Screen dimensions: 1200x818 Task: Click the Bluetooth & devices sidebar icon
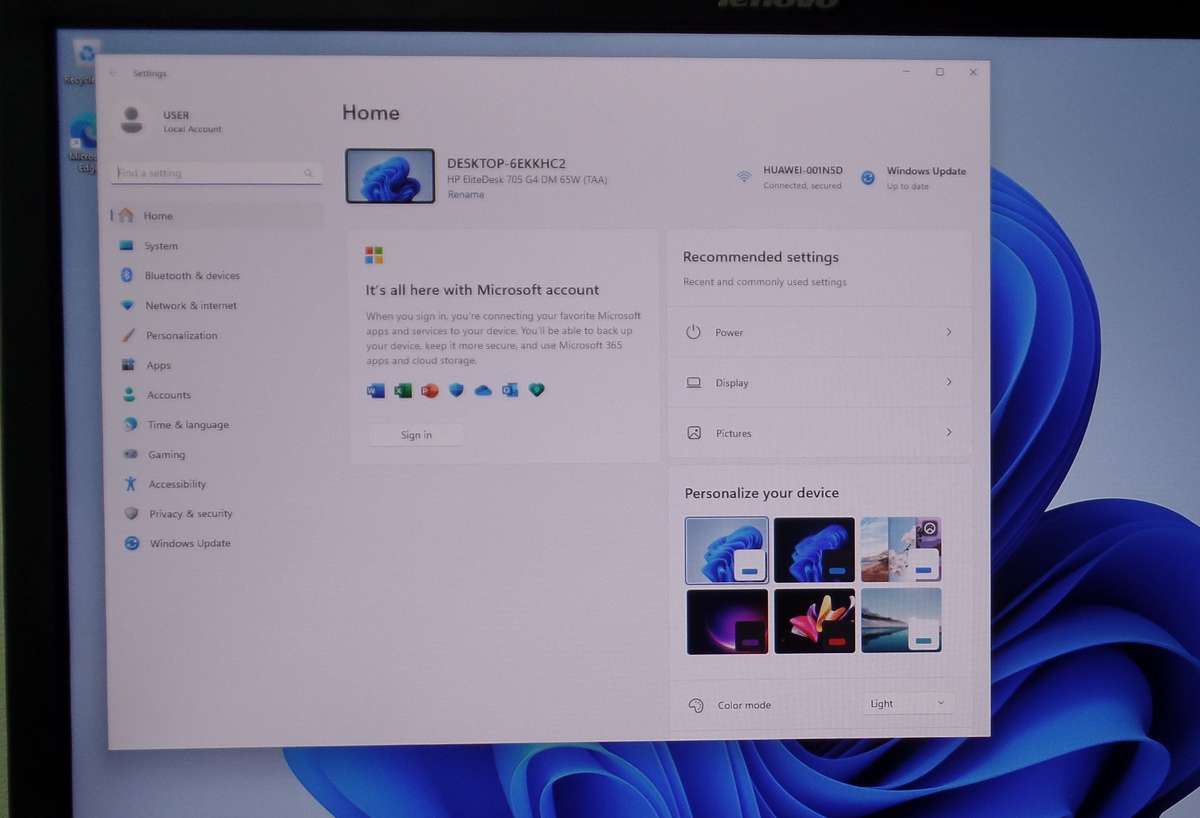(127, 275)
